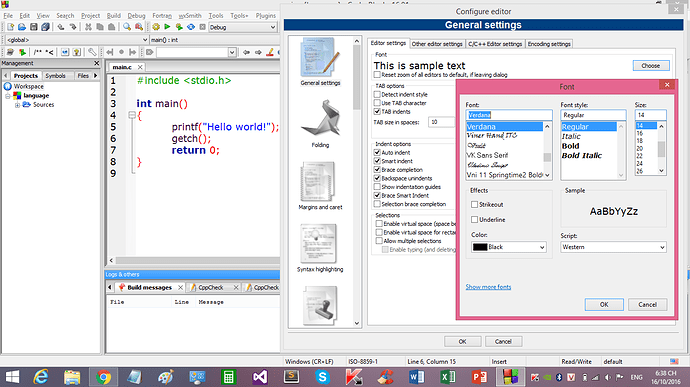The height and width of the screenshot is (387, 690).
Task: Click the Build gear toolbar icon
Action: click(156, 27)
